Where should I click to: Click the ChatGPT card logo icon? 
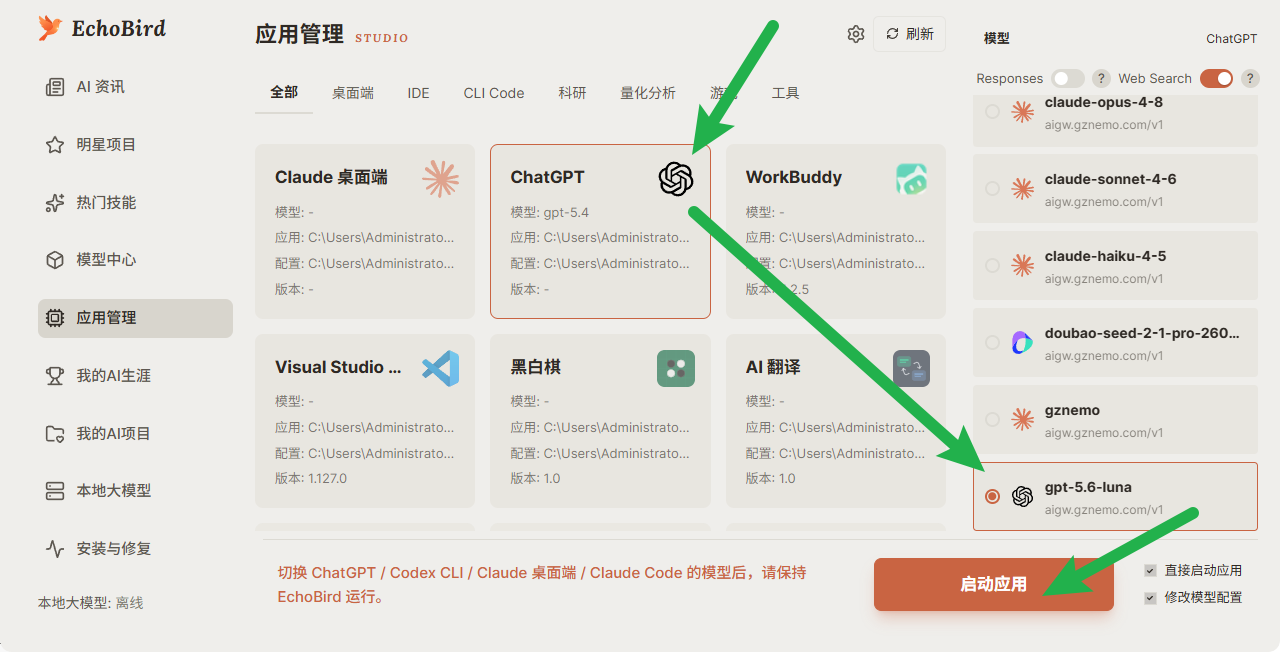coord(676,179)
